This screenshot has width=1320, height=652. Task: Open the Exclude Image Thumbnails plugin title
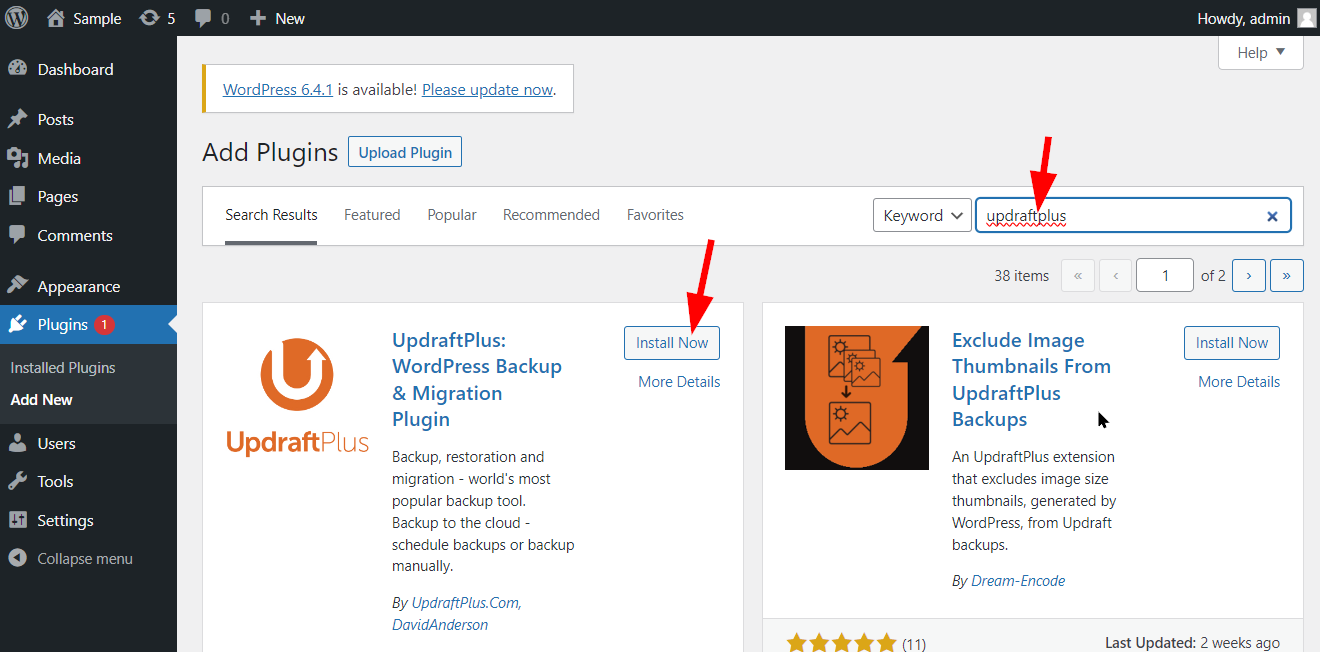pos(1031,380)
